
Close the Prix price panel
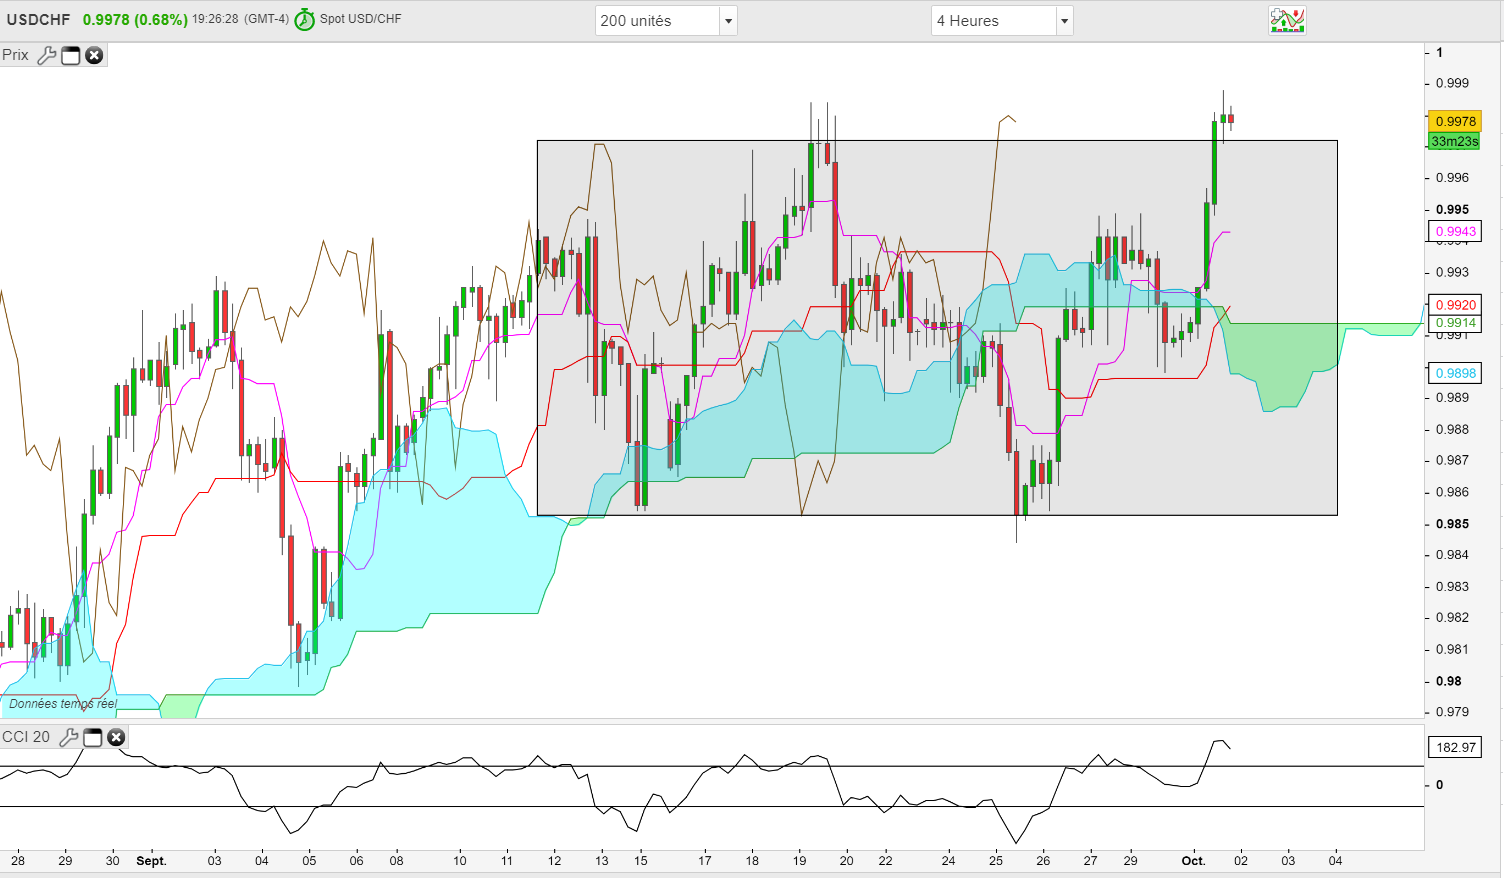[94, 56]
